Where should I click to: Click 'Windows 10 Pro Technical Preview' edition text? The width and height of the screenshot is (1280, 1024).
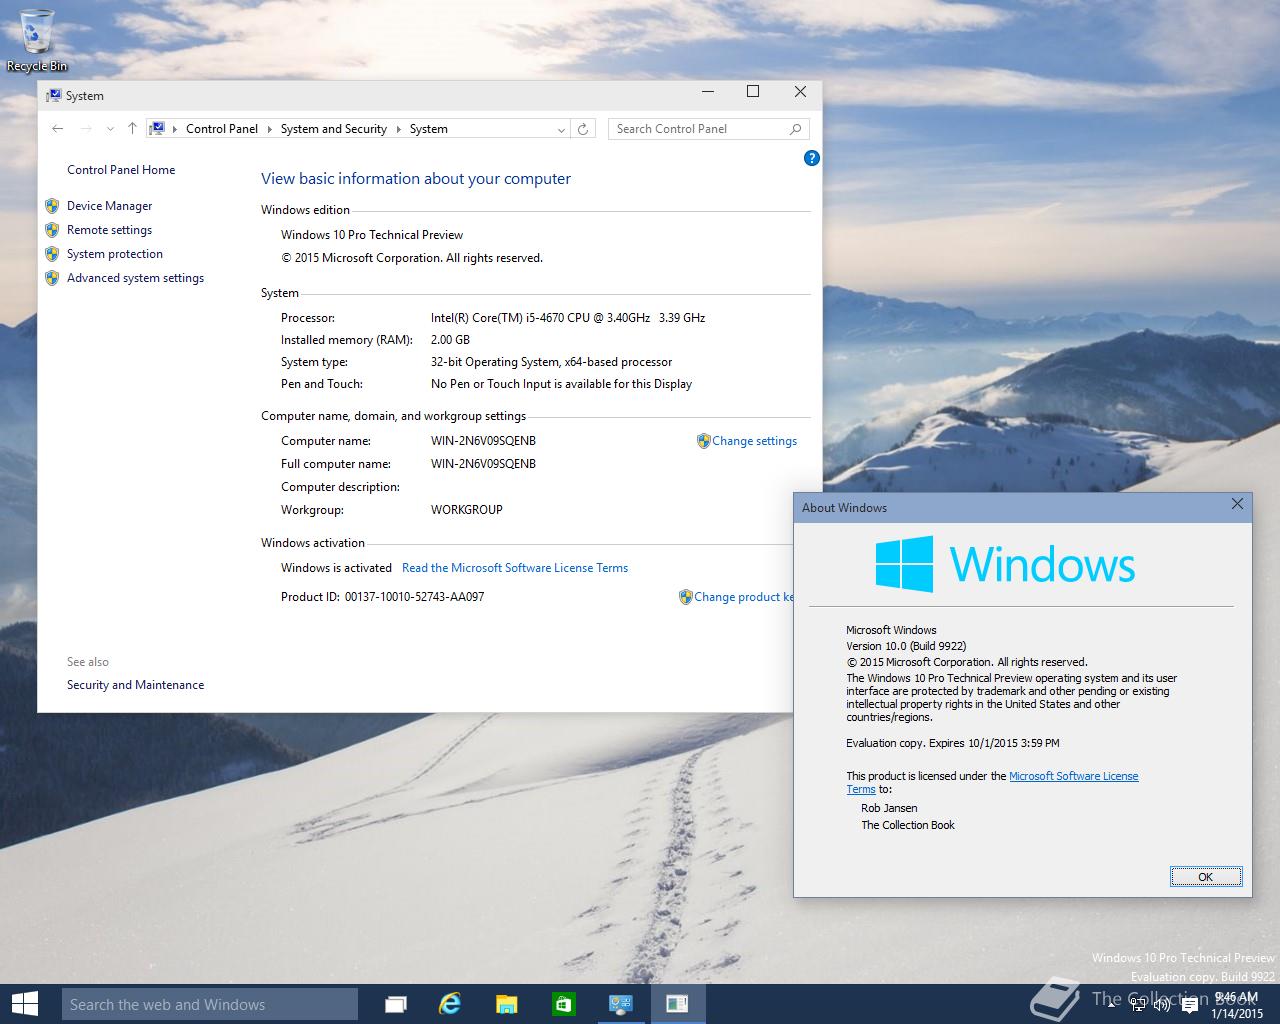pyautogui.click(x=372, y=235)
